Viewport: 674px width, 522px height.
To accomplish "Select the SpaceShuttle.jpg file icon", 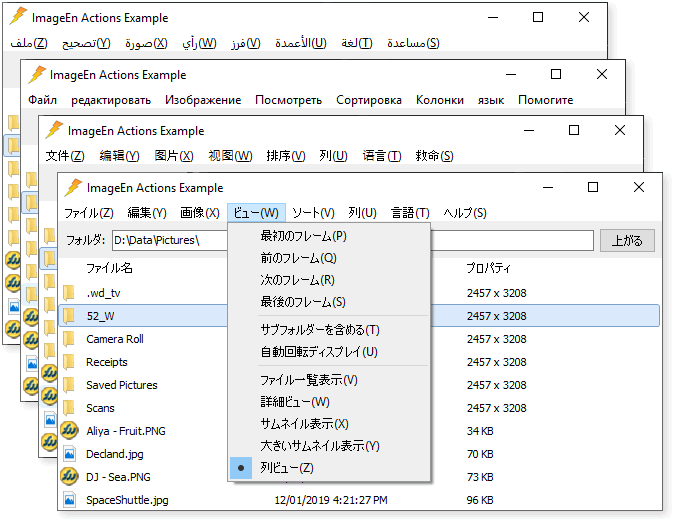I will (x=69, y=500).
